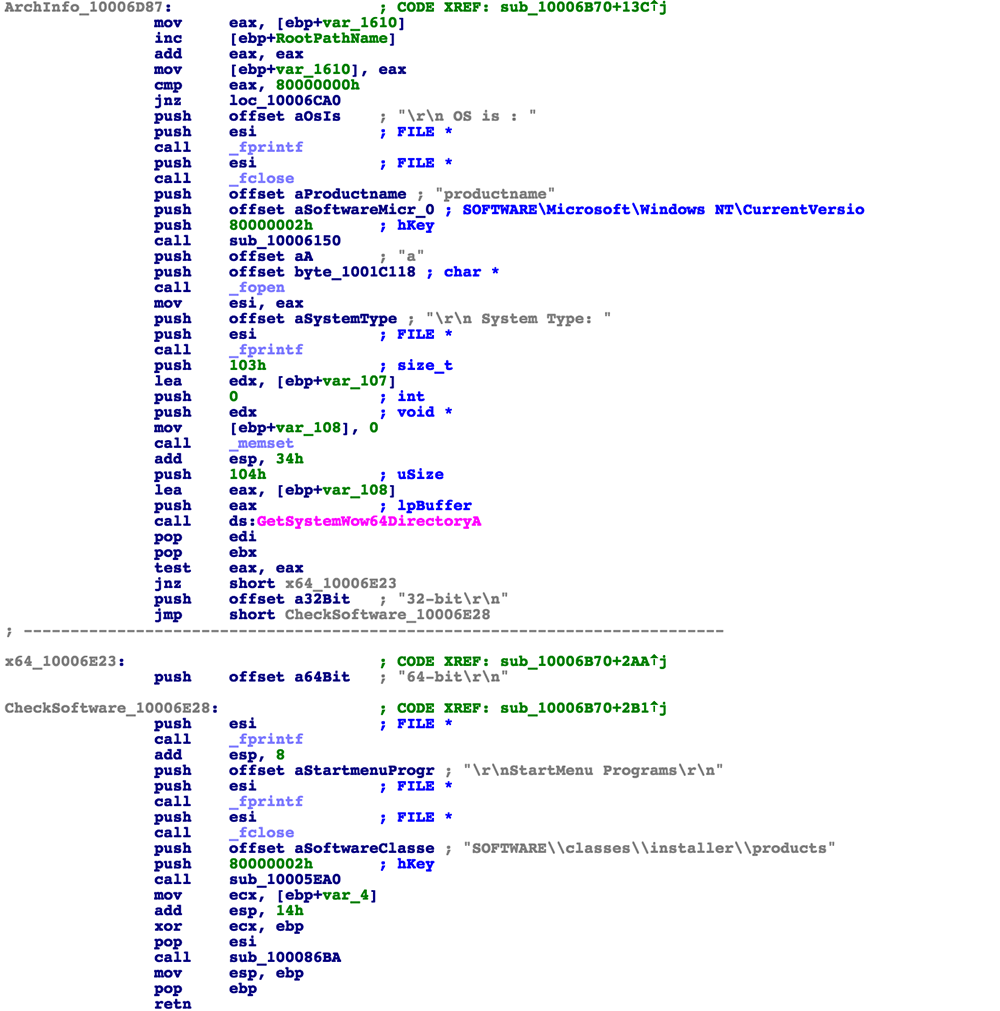Click RootPathName in the inc instruction
Image resolution: width=1000 pixels, height=1011 pixels.
pos(331,39)
